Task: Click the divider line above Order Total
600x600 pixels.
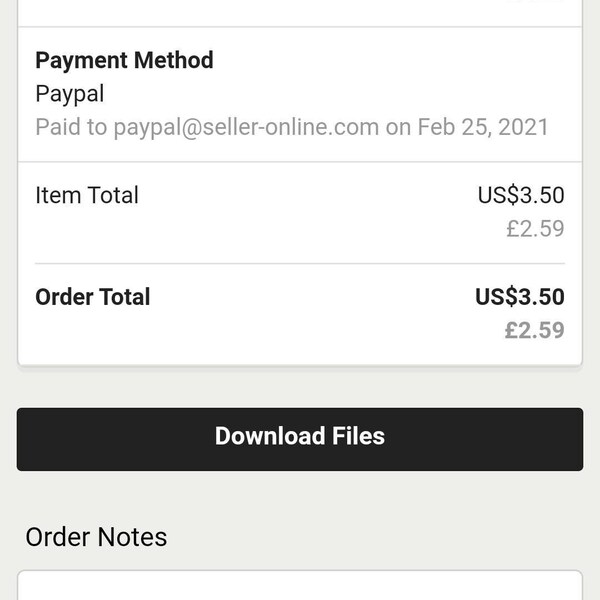Action: coord(300,264)
